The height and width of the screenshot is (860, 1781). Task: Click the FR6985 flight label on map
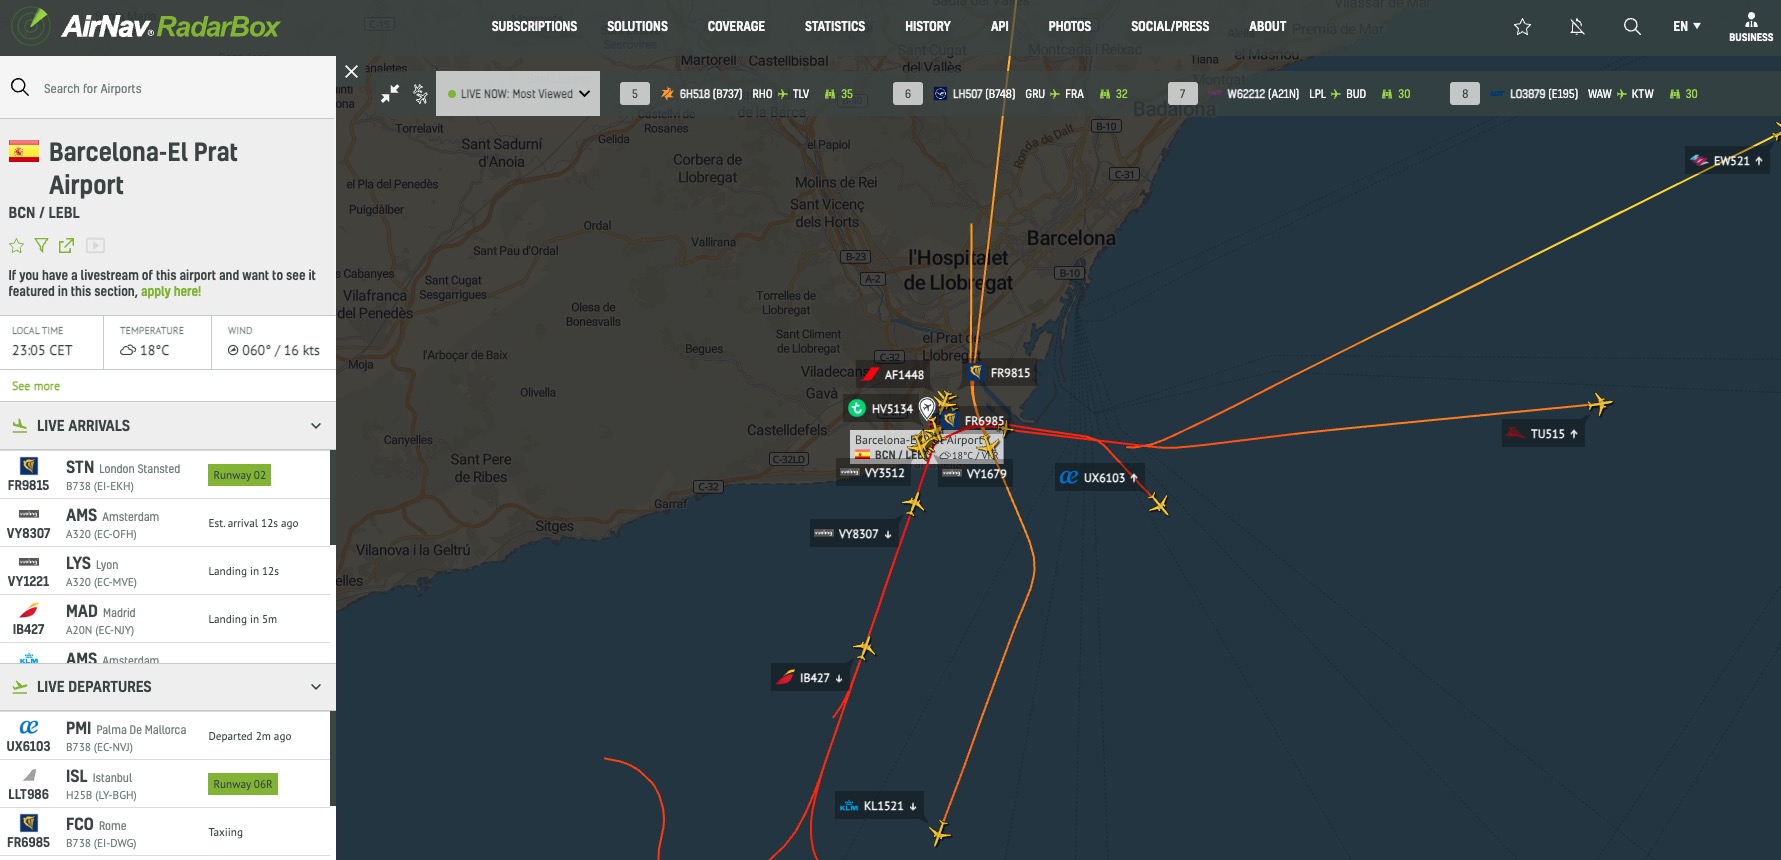976,421
